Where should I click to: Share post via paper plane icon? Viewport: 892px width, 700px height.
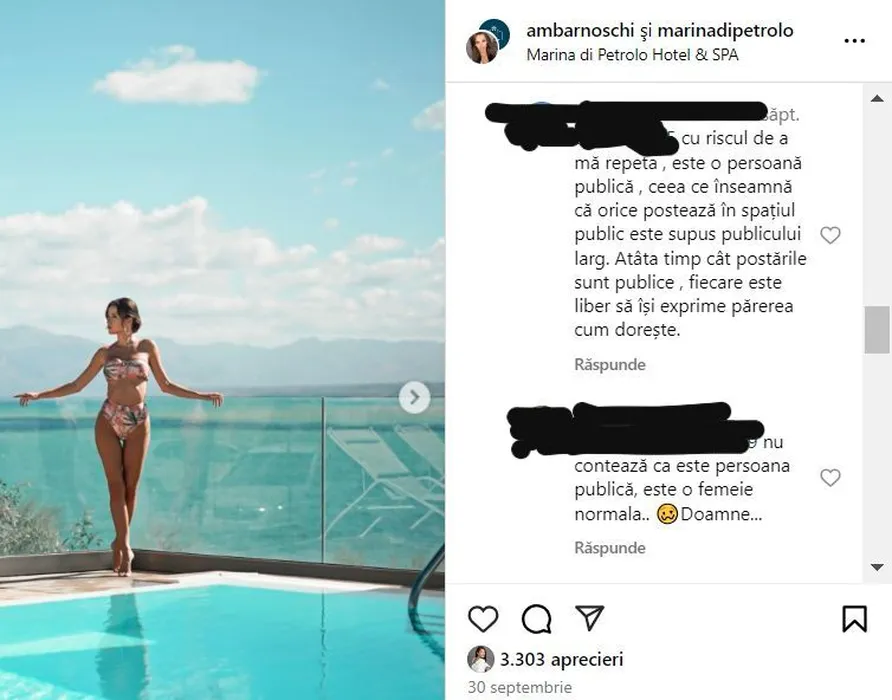coord(589,617)
